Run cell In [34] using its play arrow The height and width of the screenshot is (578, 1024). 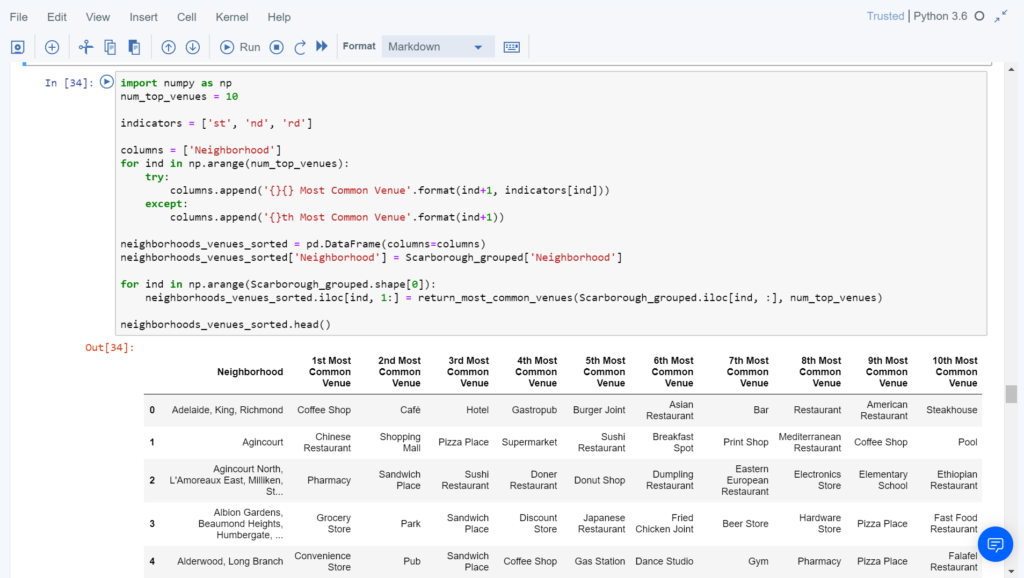106,82
